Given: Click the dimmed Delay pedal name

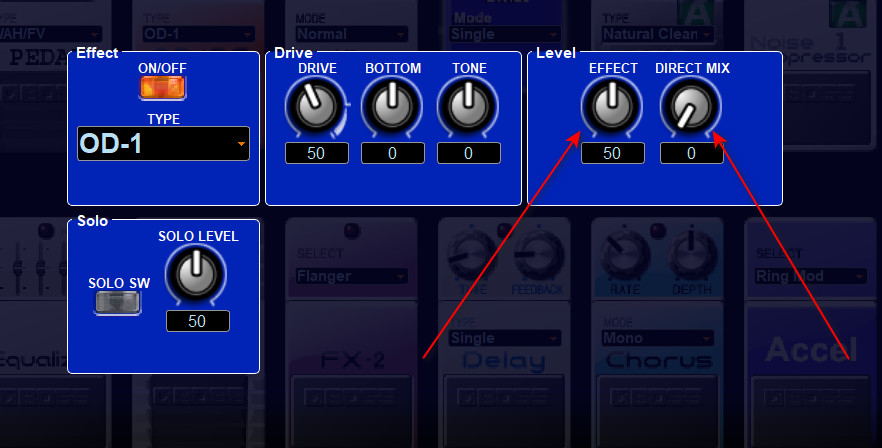Looking at the screenshot, I should point(503,362).
